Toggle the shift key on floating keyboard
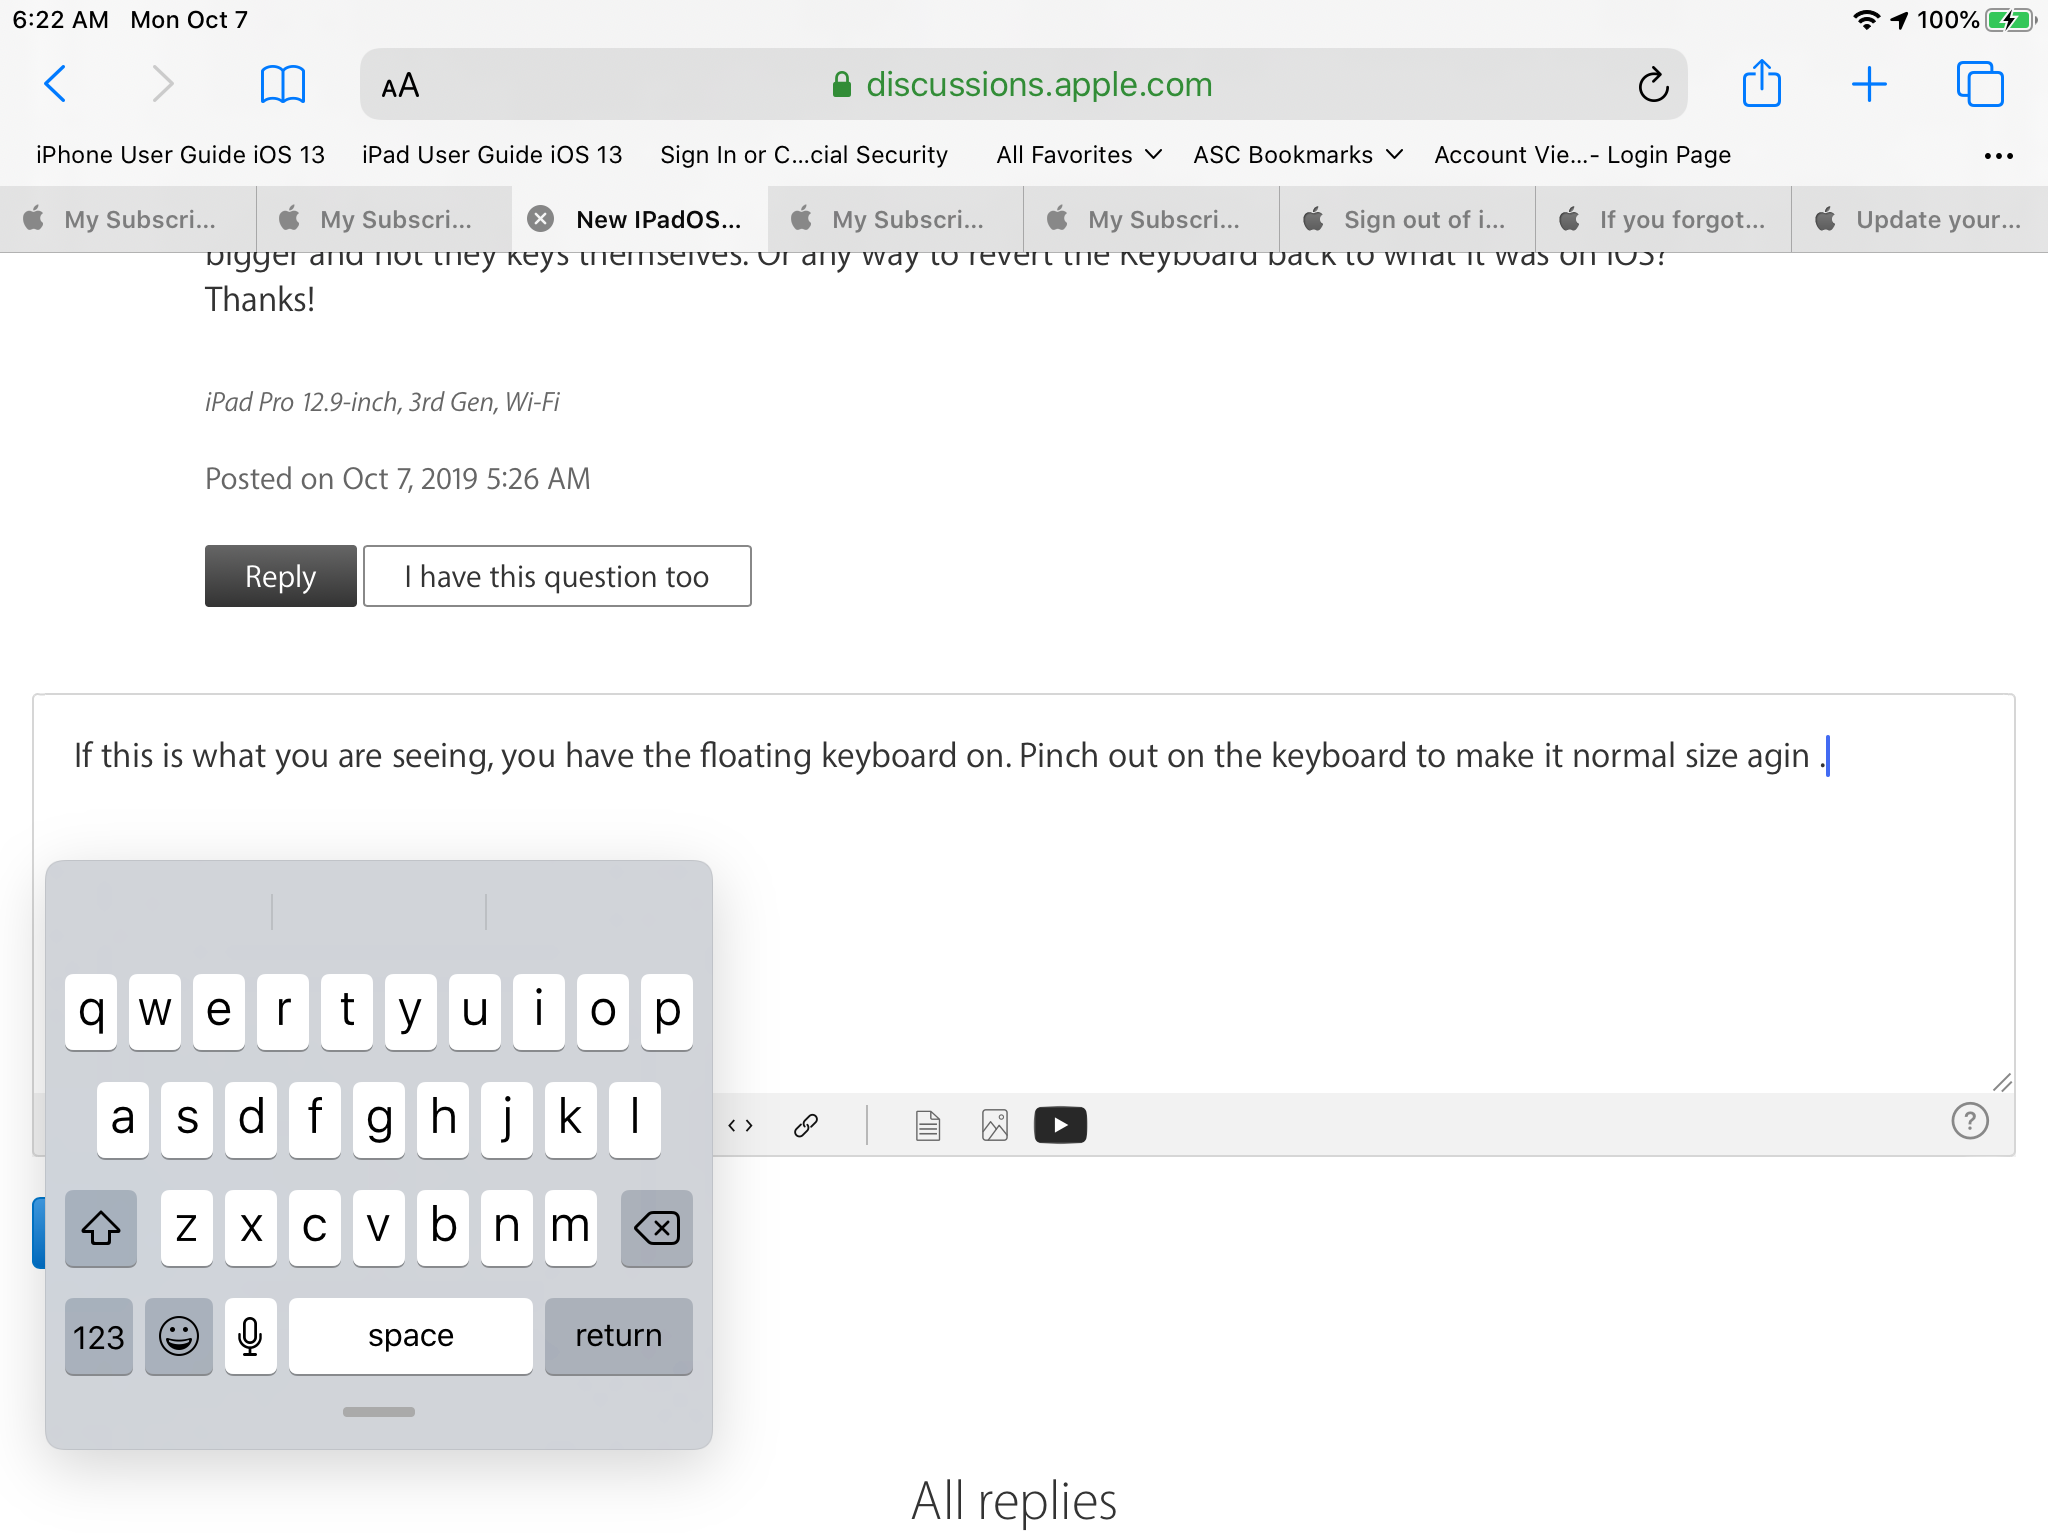2048x1536 pixels. (x=101, y=1227)
